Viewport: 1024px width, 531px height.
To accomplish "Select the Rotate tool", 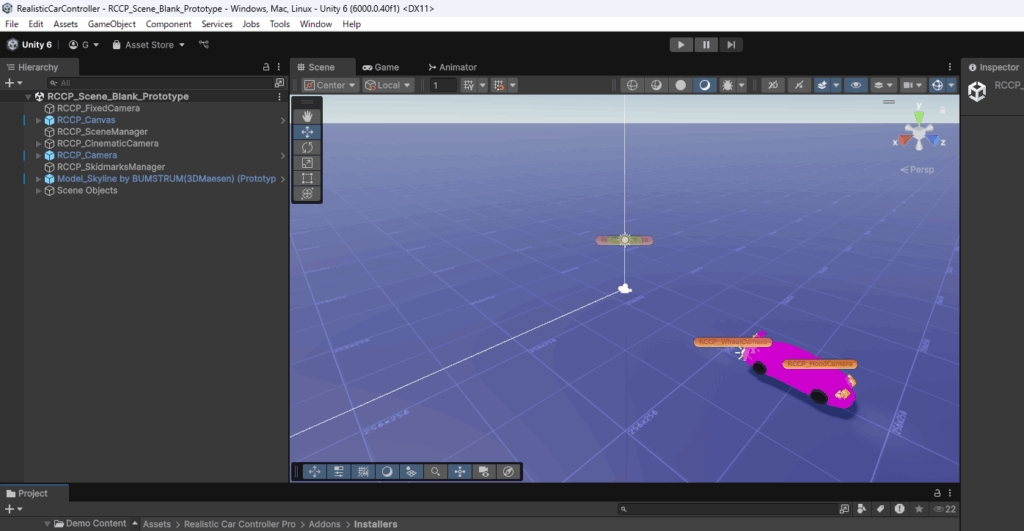I will (307, 147).
